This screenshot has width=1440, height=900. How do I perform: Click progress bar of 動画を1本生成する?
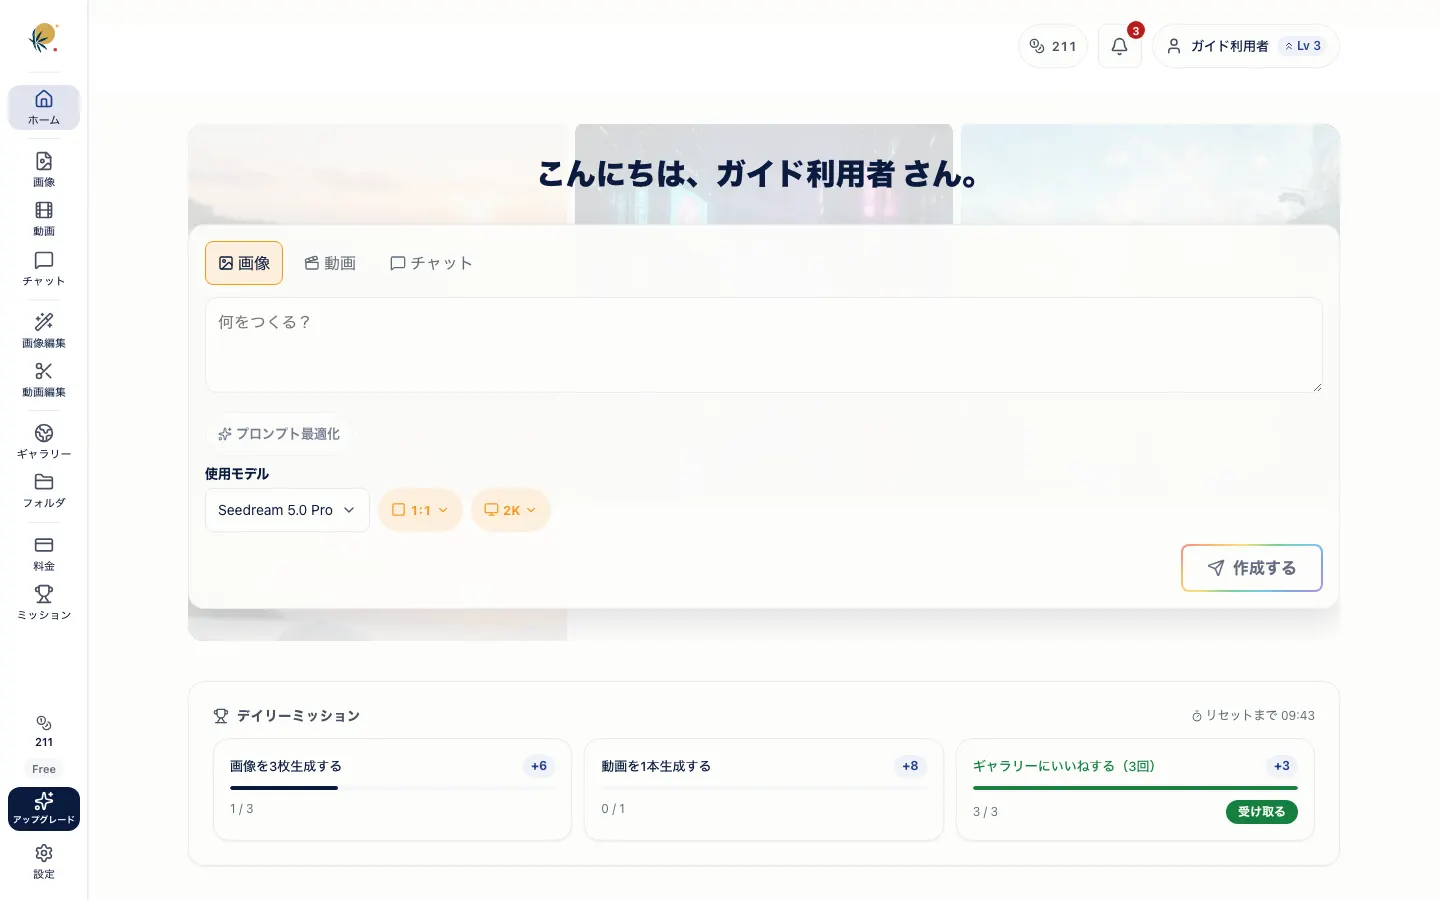tap(764, 788)
